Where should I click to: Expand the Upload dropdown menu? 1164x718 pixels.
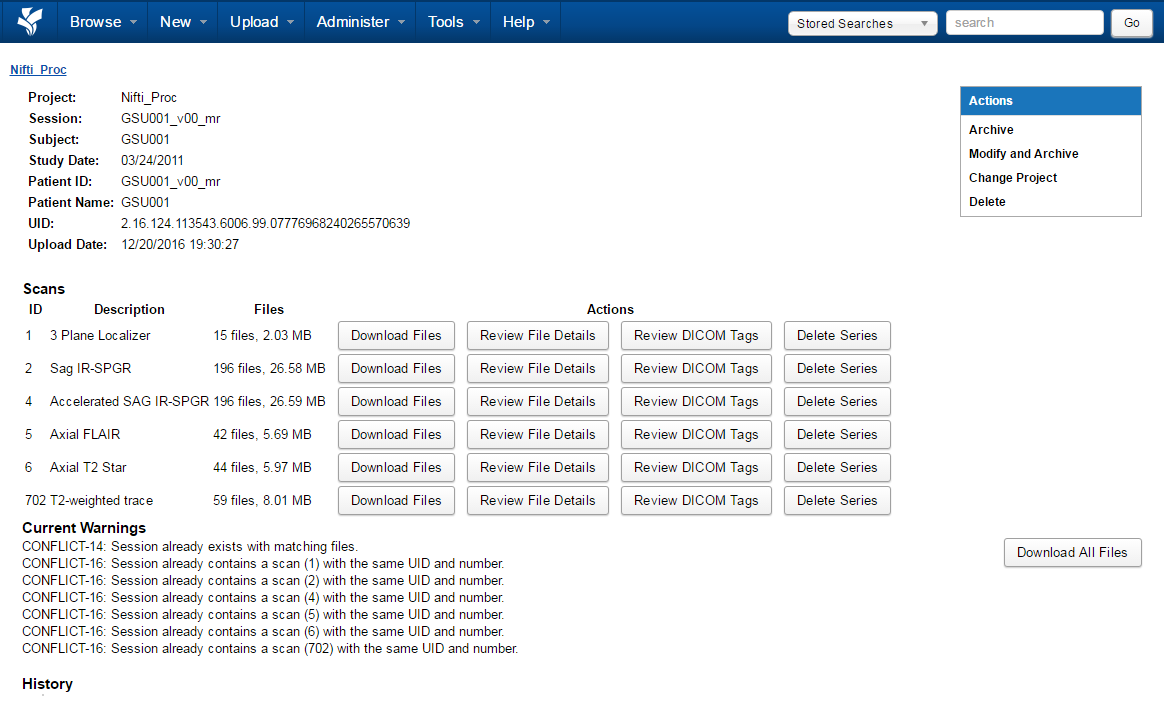coord(261,22)
